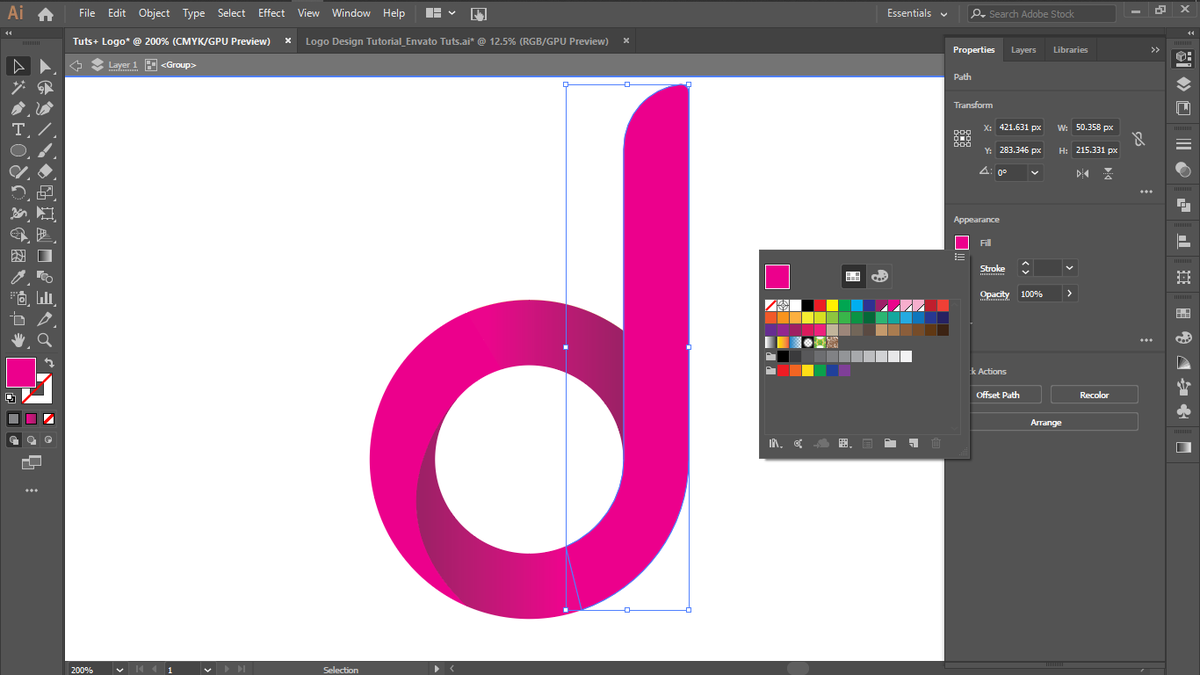The width and height of the screenshot is (1200, 675).
Task: Select the Curvature tool
Action: pos(45,109)
